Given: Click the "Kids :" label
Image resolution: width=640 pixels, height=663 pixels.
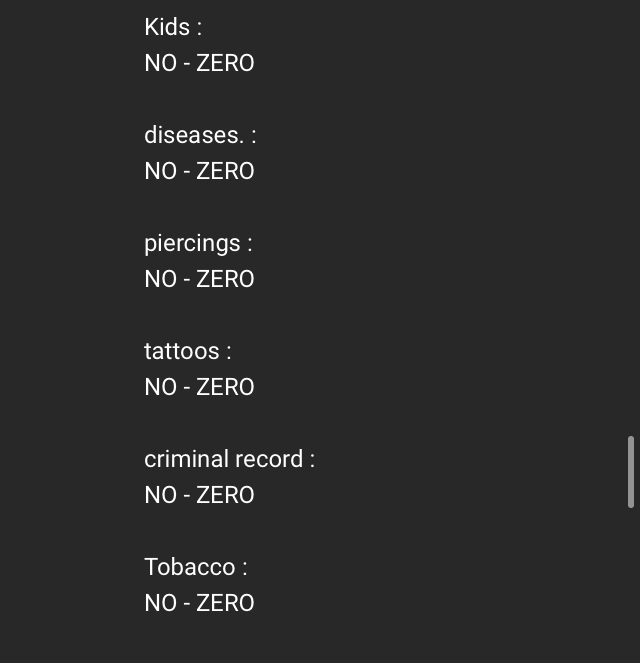Looking at the screenshot, I should (172, 28).
